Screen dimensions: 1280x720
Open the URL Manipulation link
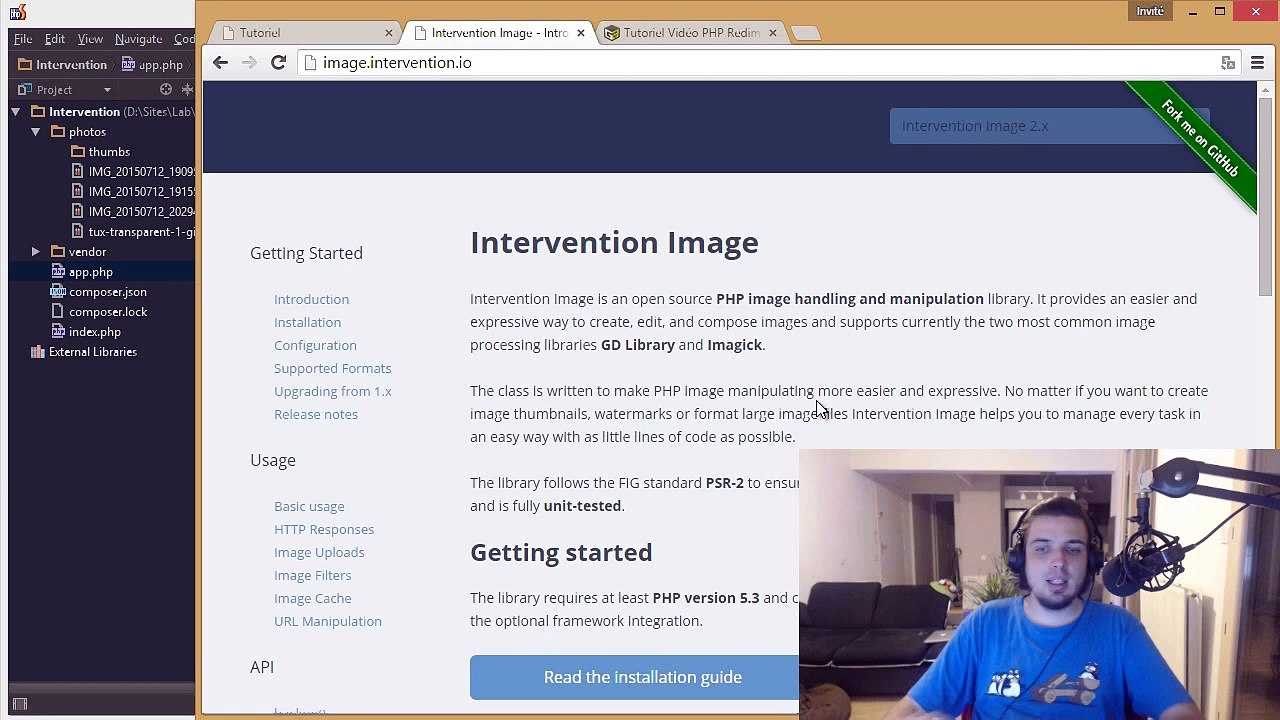click(x=328, y=621)
